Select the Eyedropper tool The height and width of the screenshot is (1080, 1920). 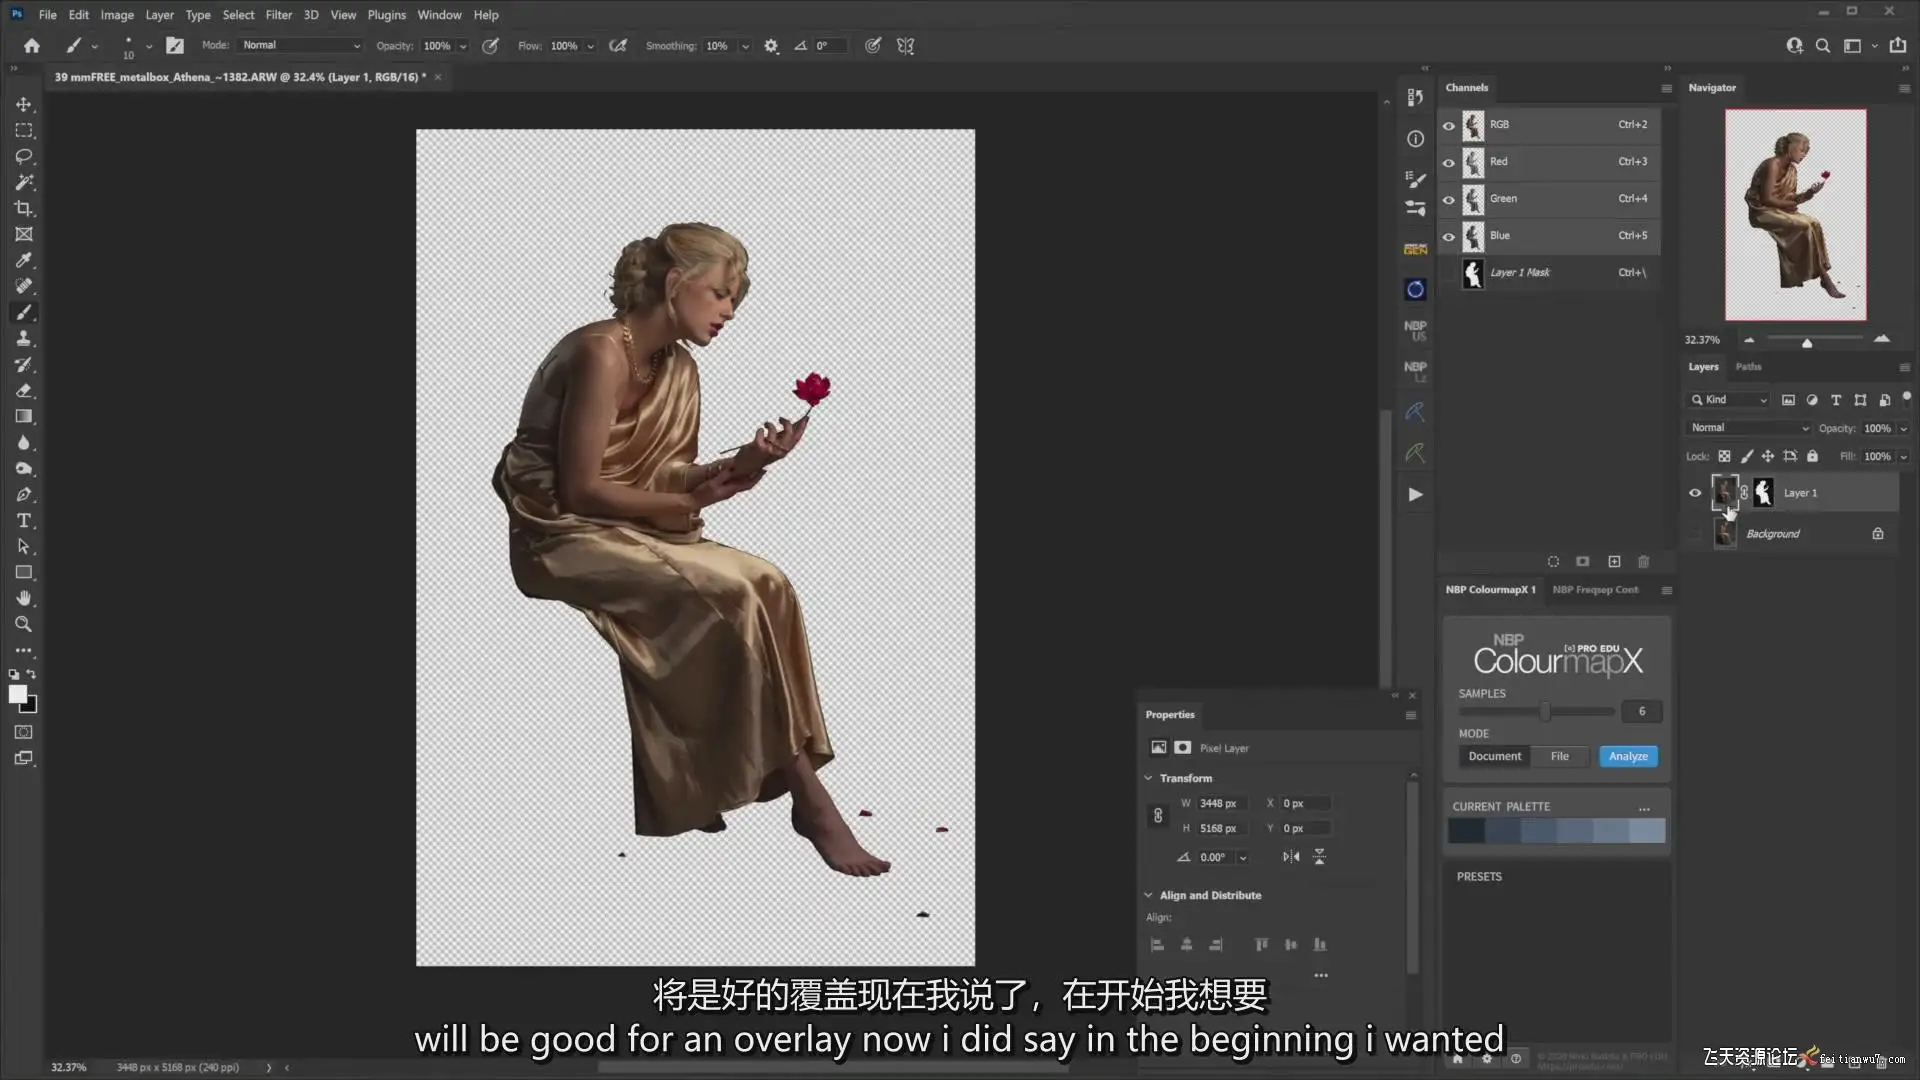coord(24,260)
